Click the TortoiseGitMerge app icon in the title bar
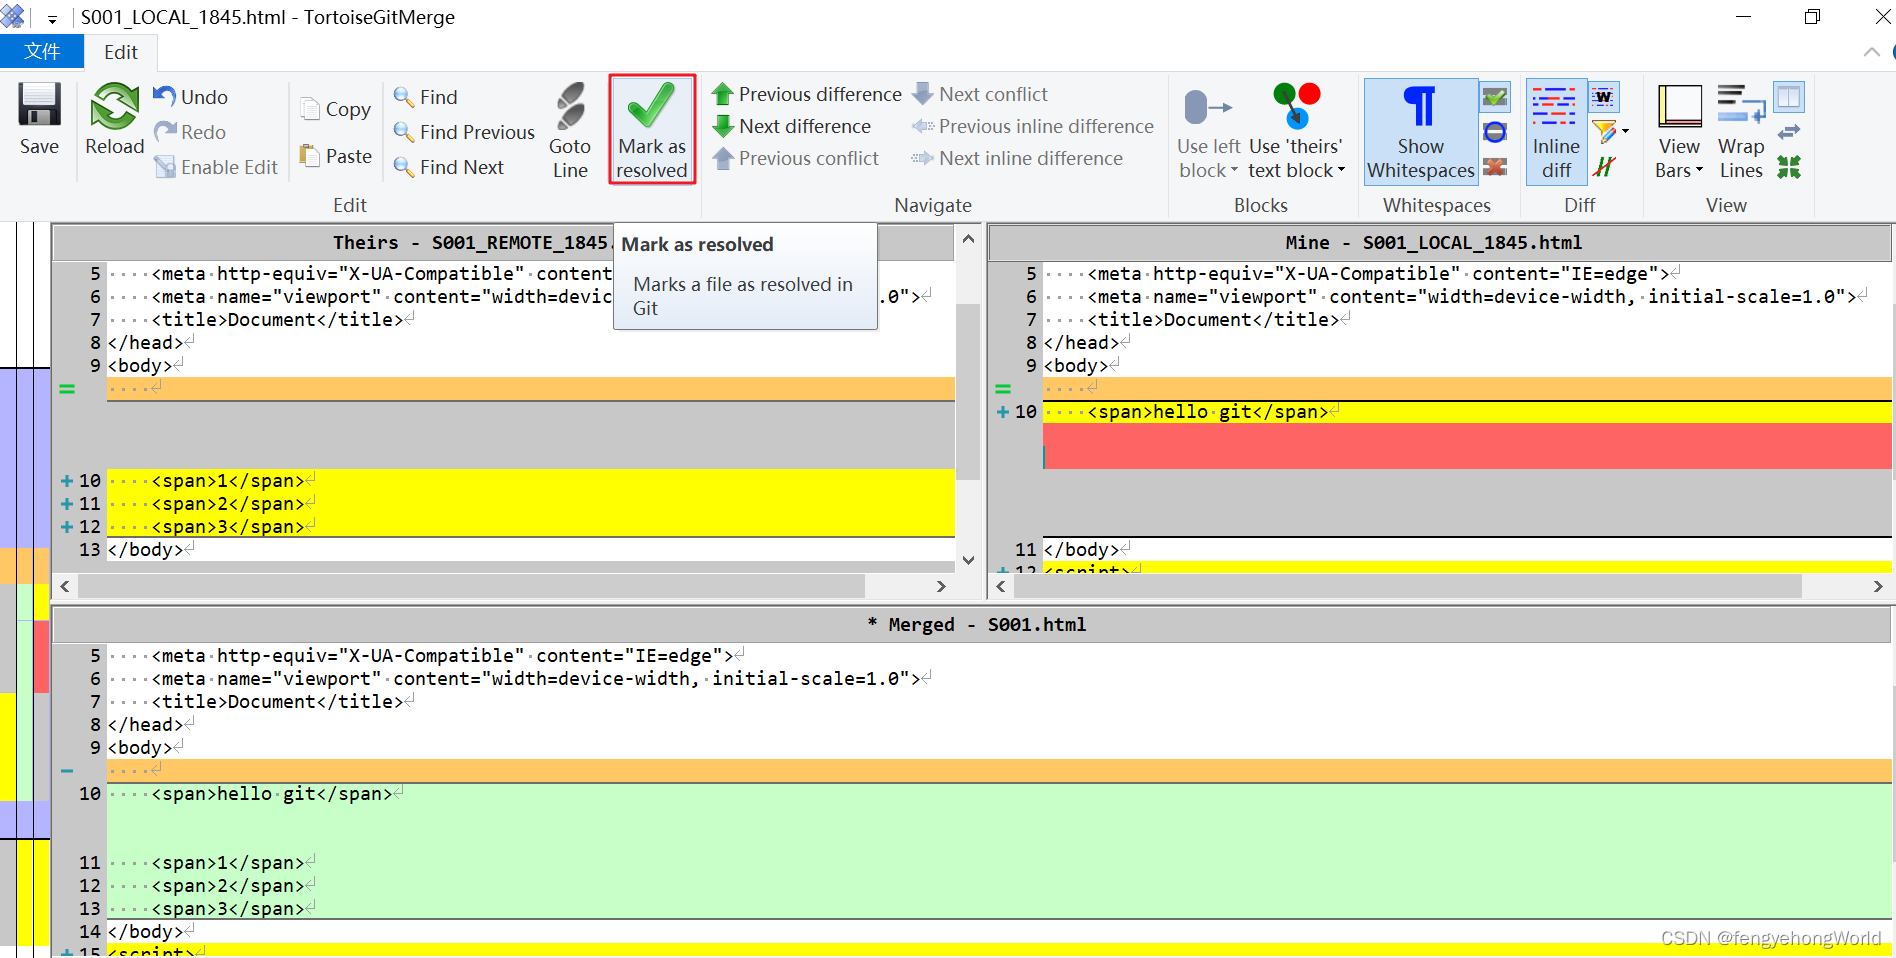 [13, 17]
